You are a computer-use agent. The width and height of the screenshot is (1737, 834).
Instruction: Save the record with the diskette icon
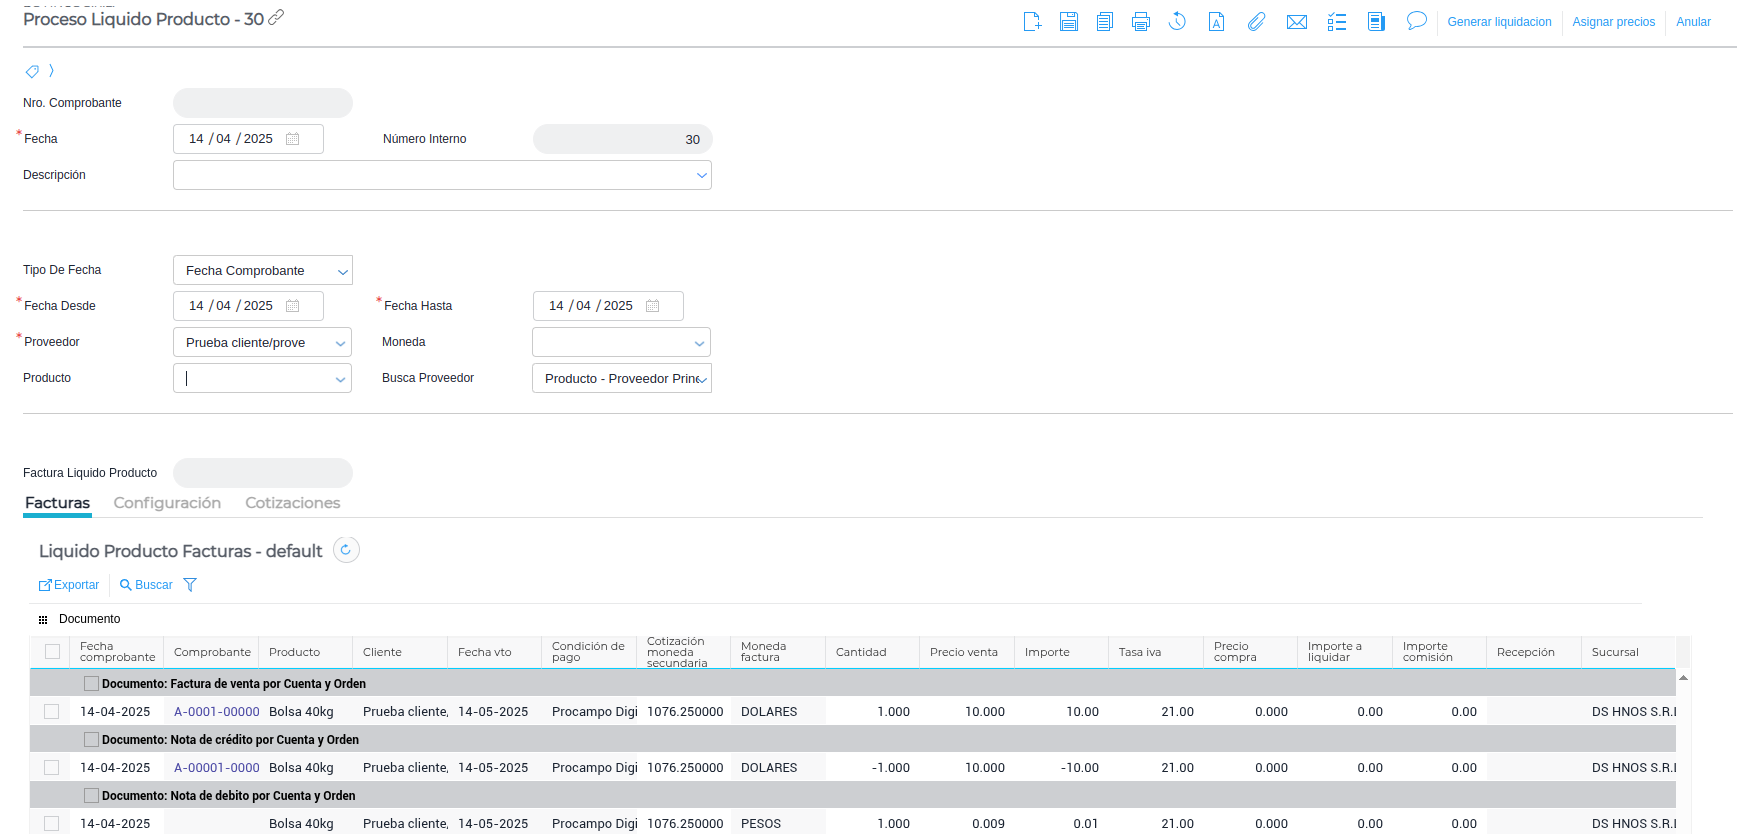point(1068,22)
